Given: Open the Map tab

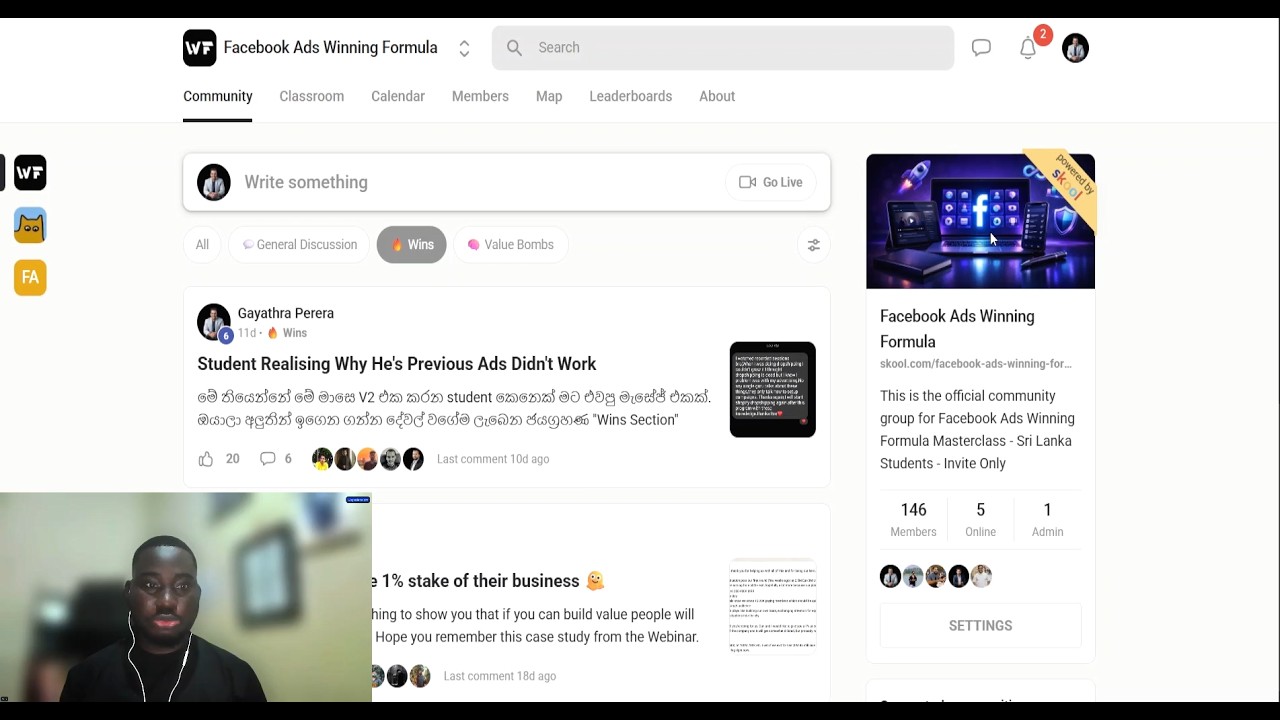Looking at the screenshot, I should (549, 96).
